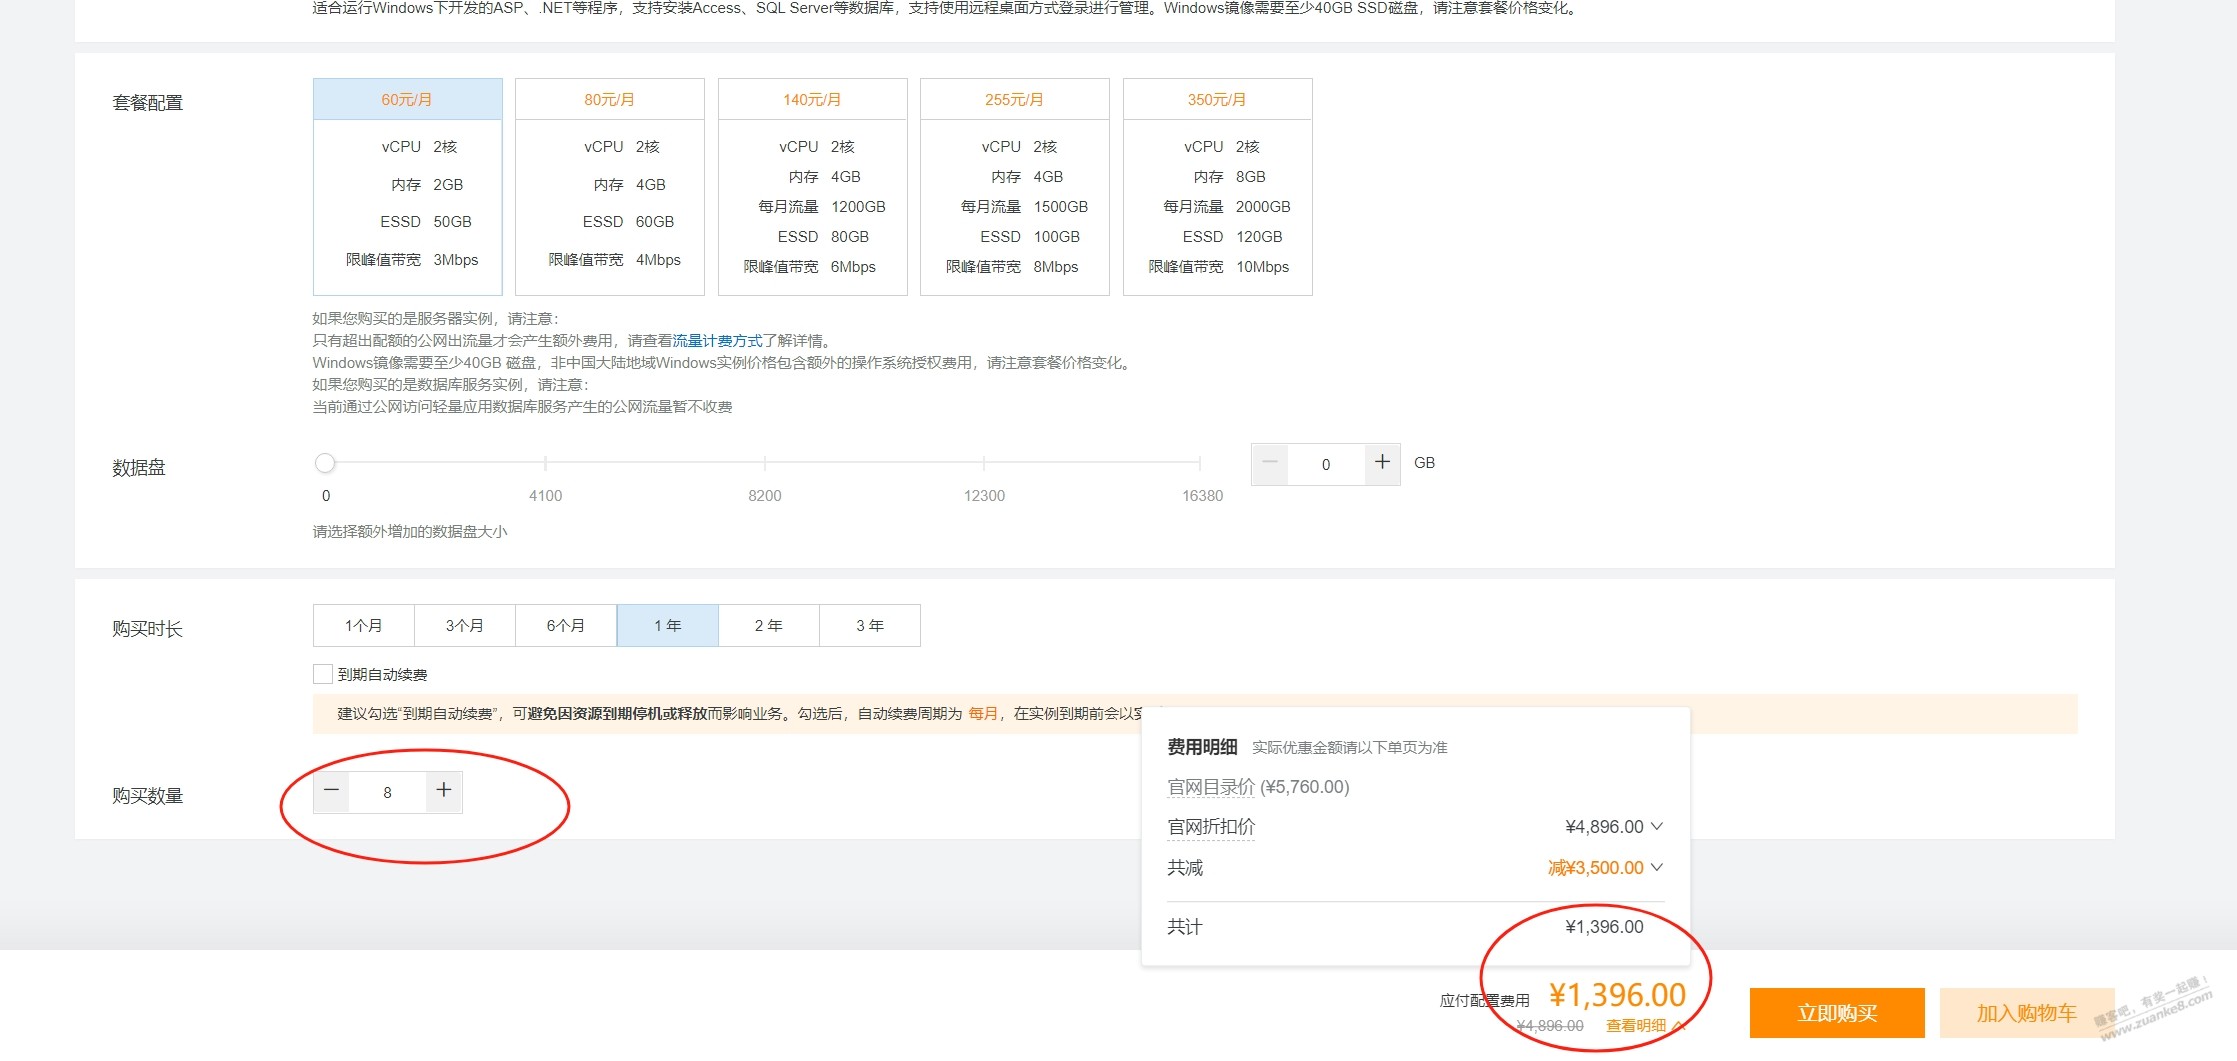This screenshot has height=1061, width=2237.
Task: Select 1 年 purchase duration
Action: click(x=668, y=626)
